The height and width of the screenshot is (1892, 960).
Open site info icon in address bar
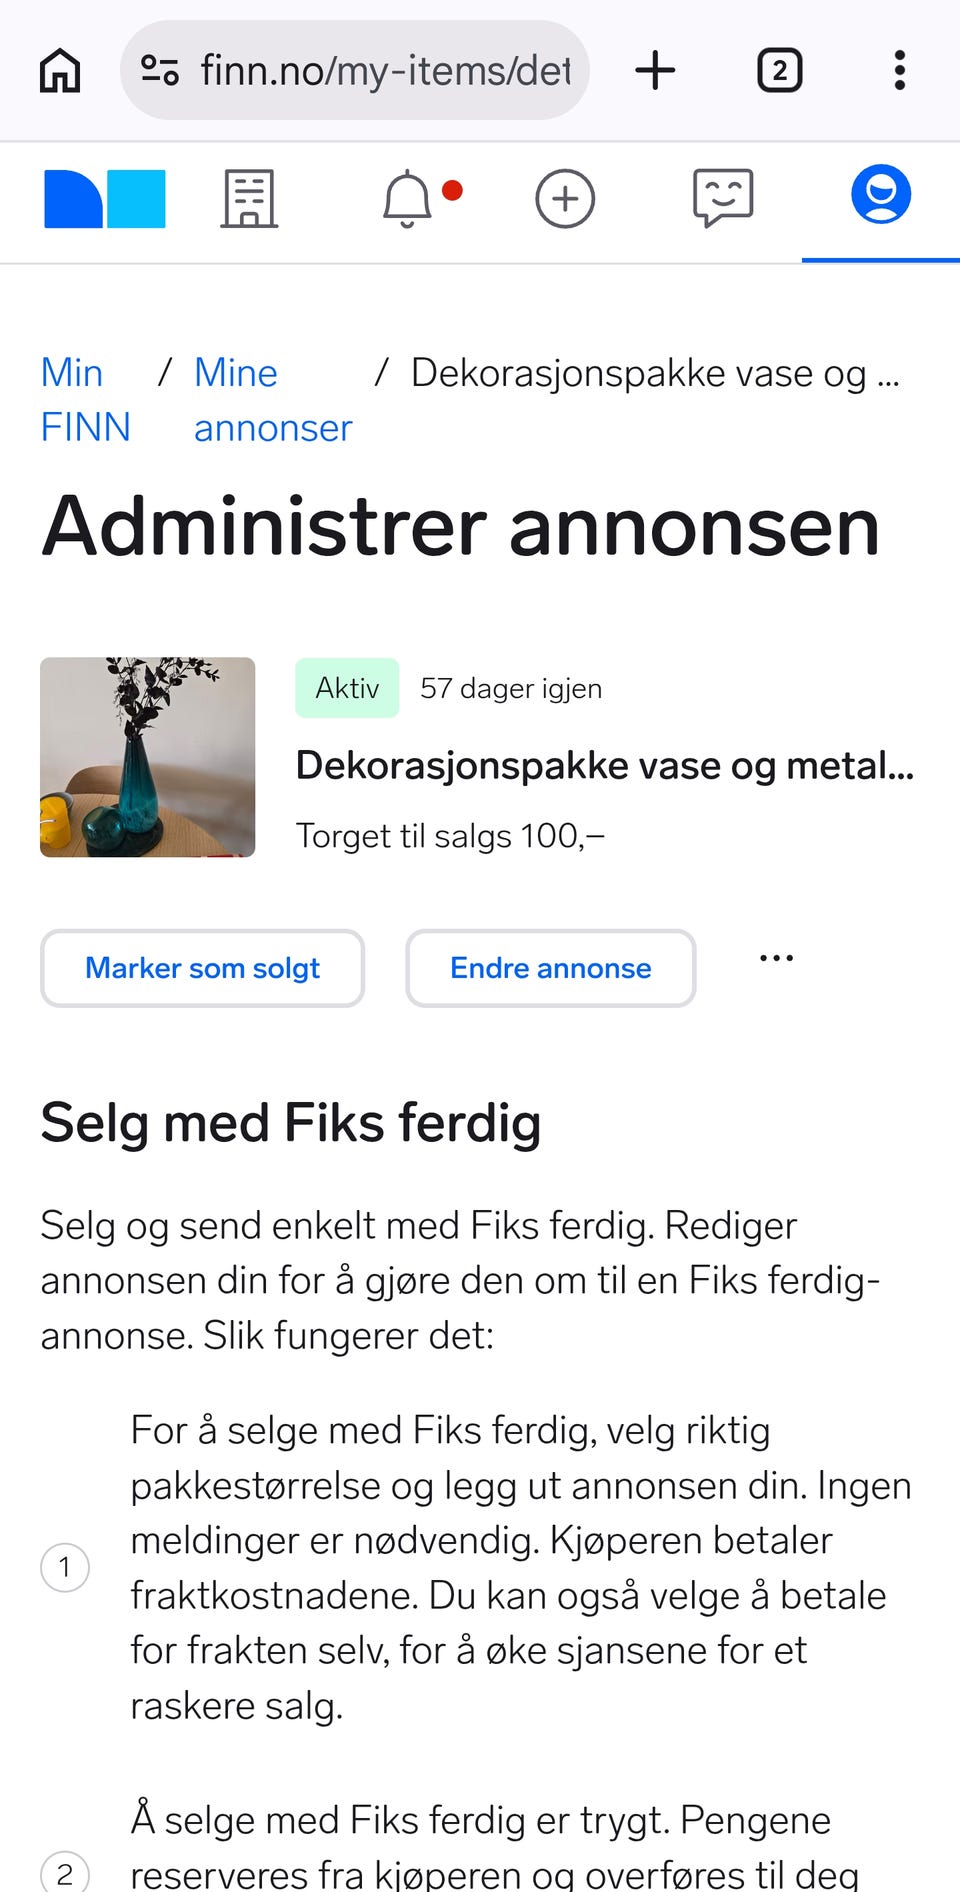point(160,71)
